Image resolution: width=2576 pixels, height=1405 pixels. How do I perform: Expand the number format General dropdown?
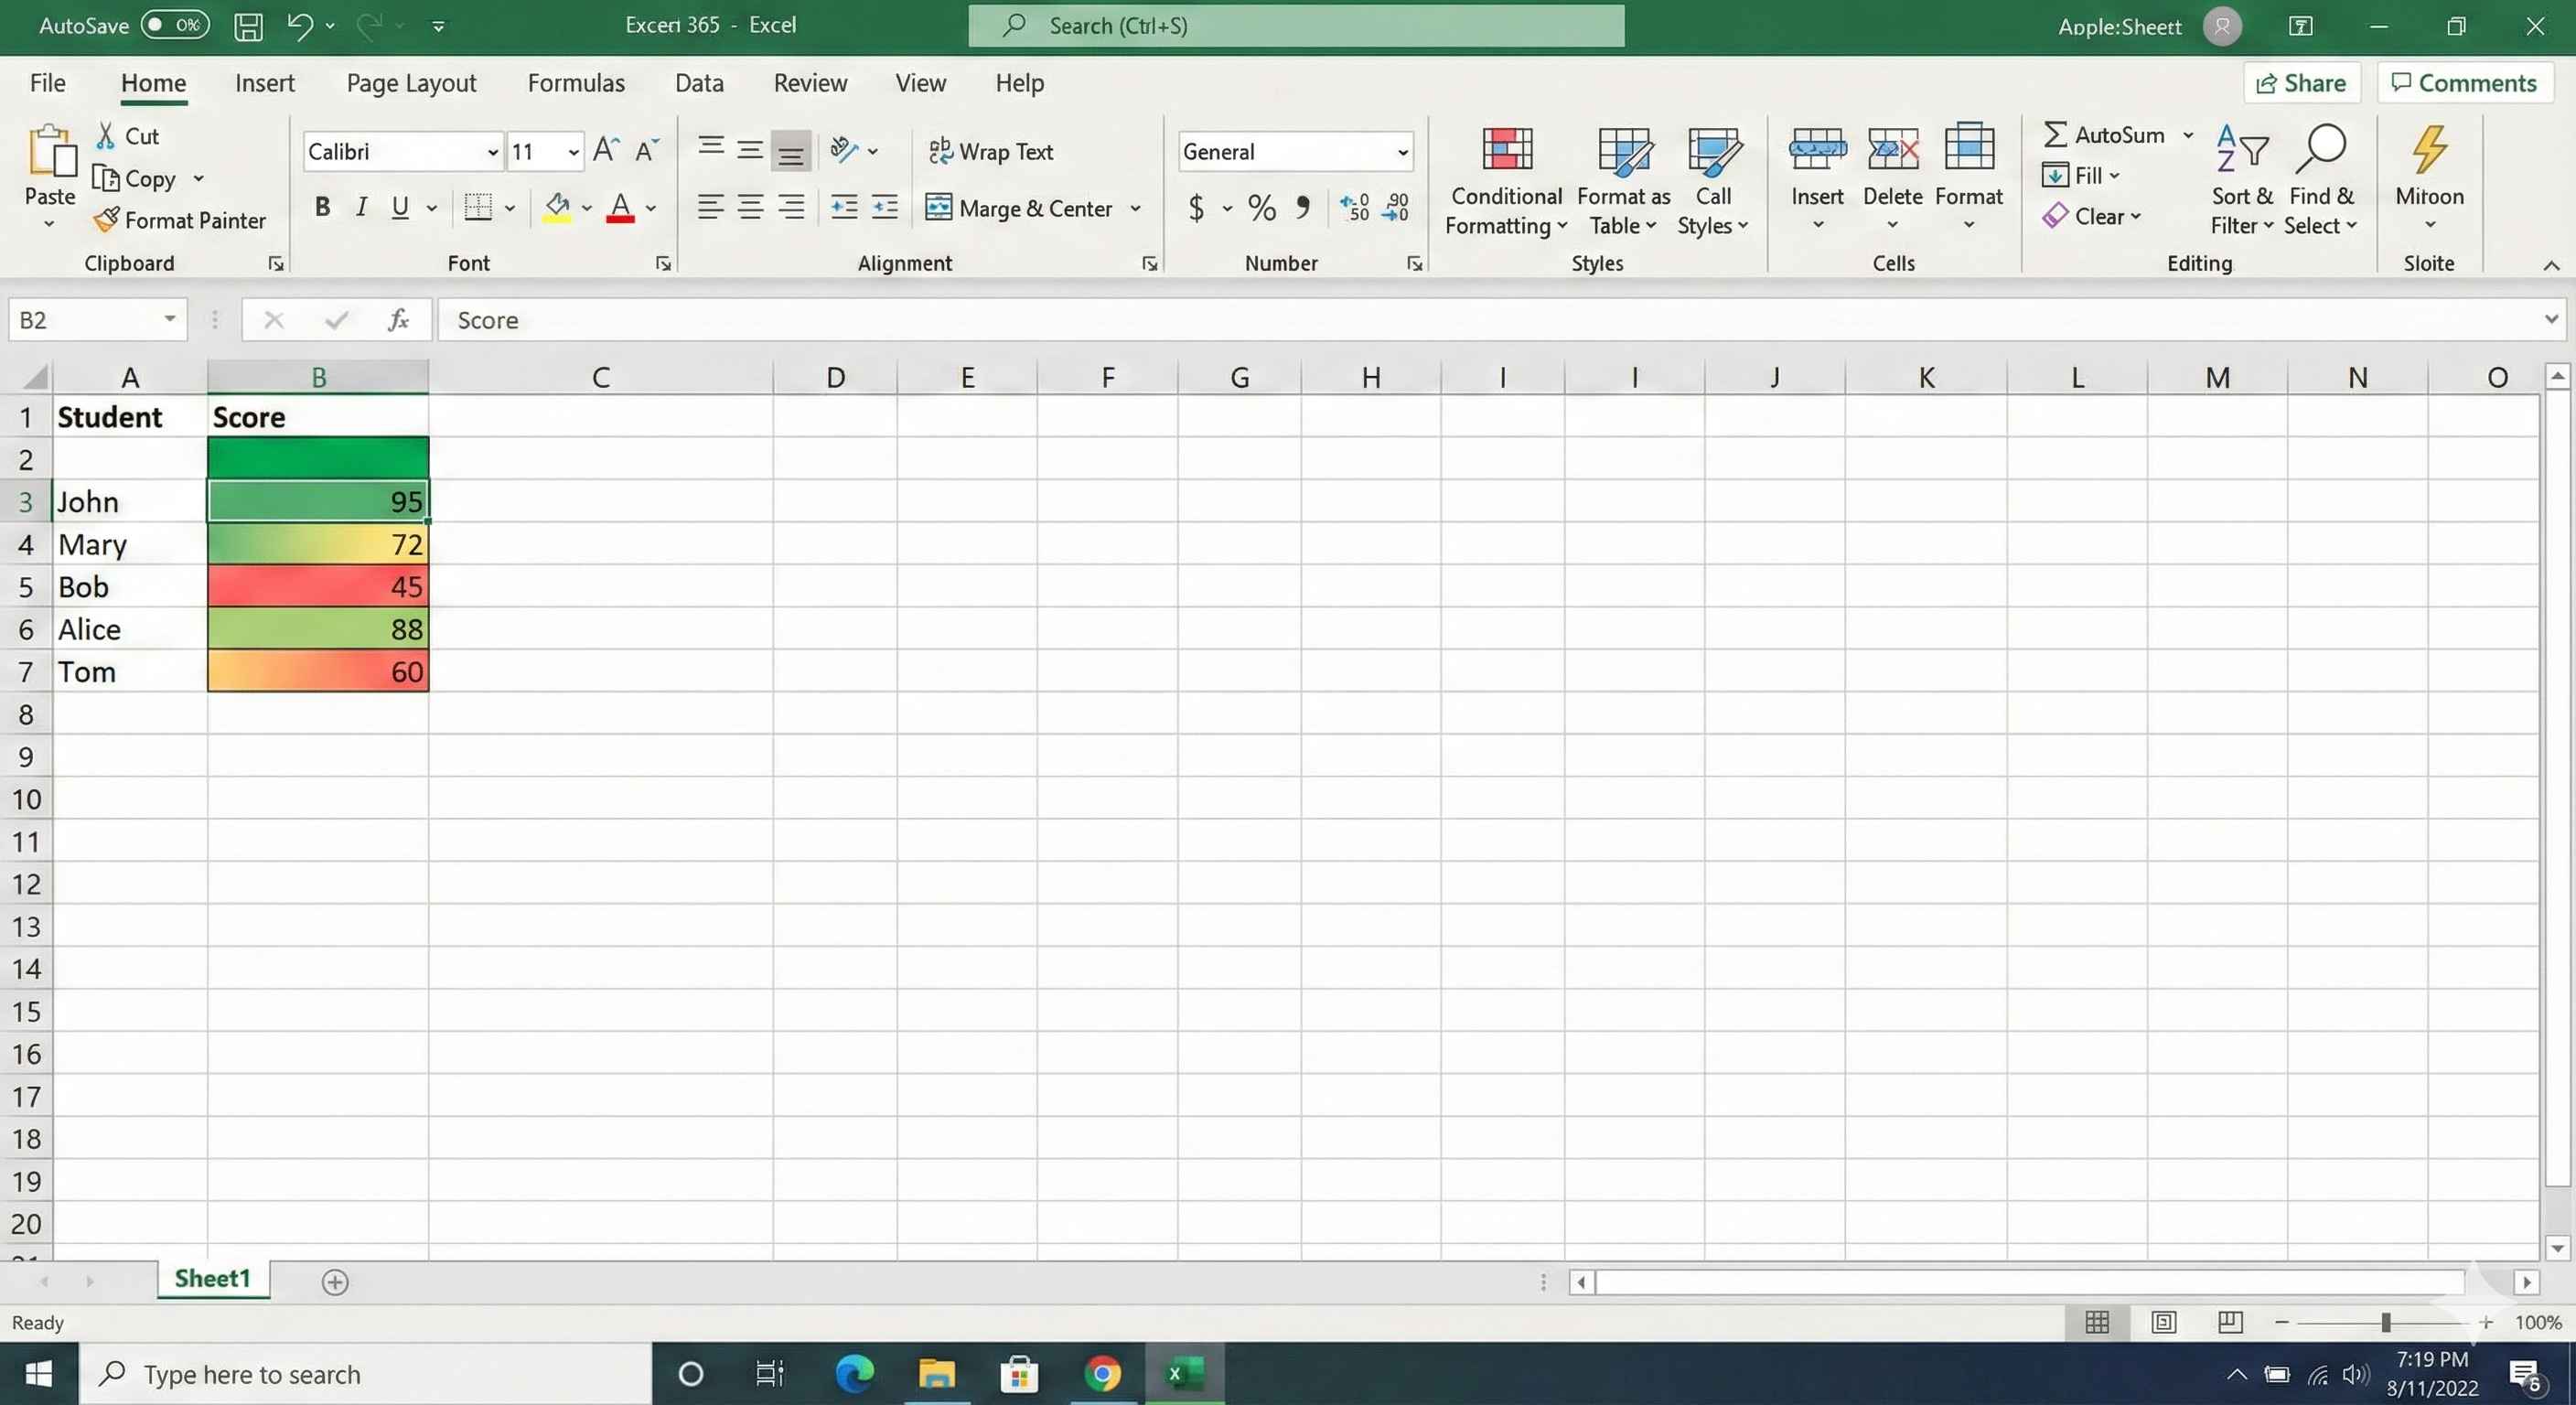[x=1402, y=152]
